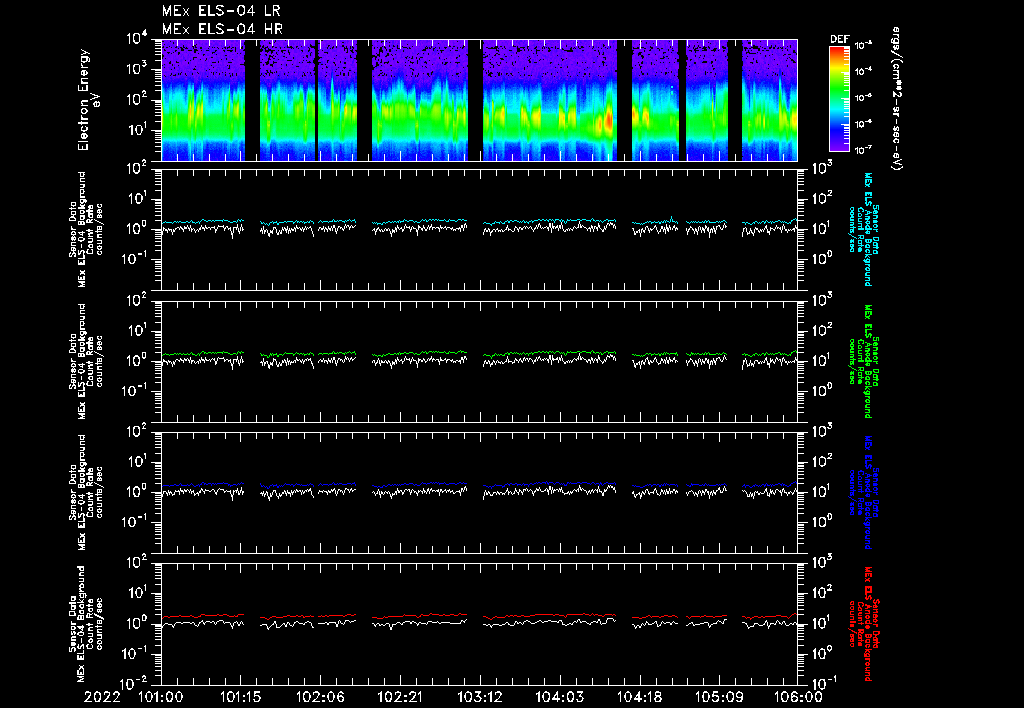Click the 101:15 time axis label
The width and height of the screenshot is (1024, 708).
click(x=241, y=697)
